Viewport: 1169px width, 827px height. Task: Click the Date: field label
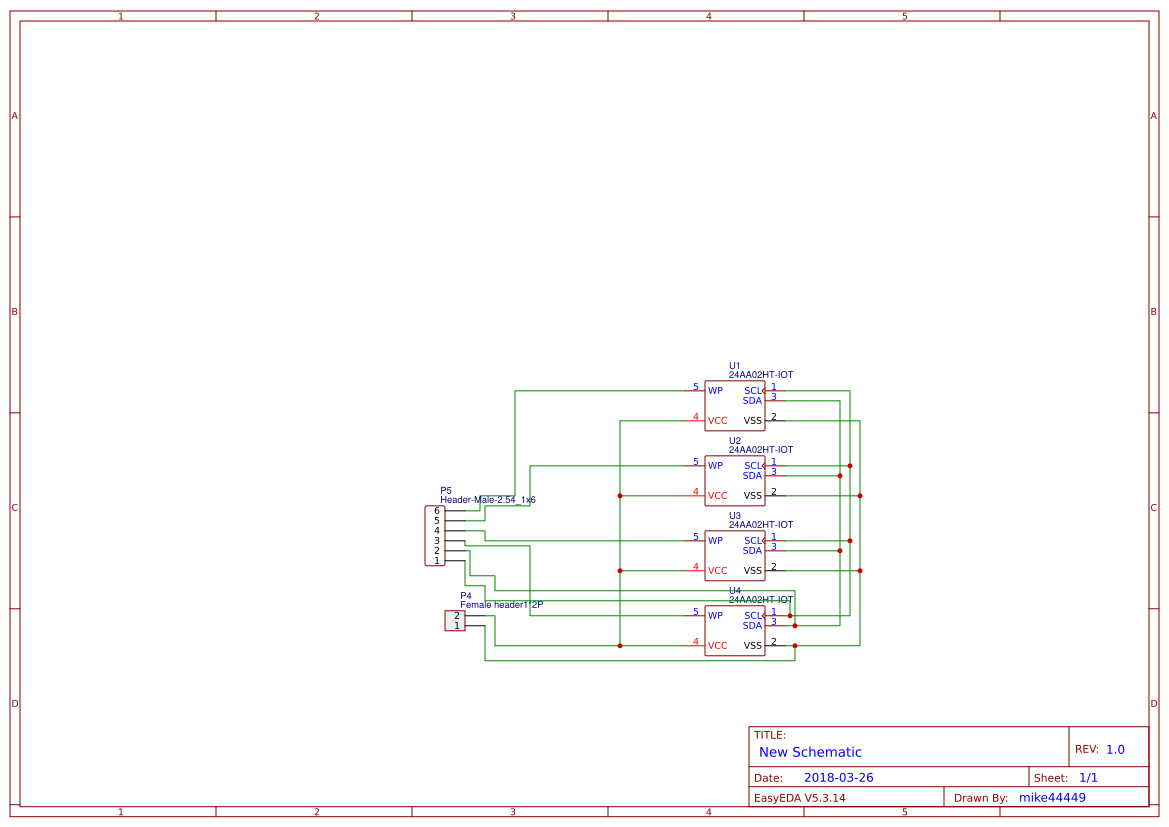768,778
